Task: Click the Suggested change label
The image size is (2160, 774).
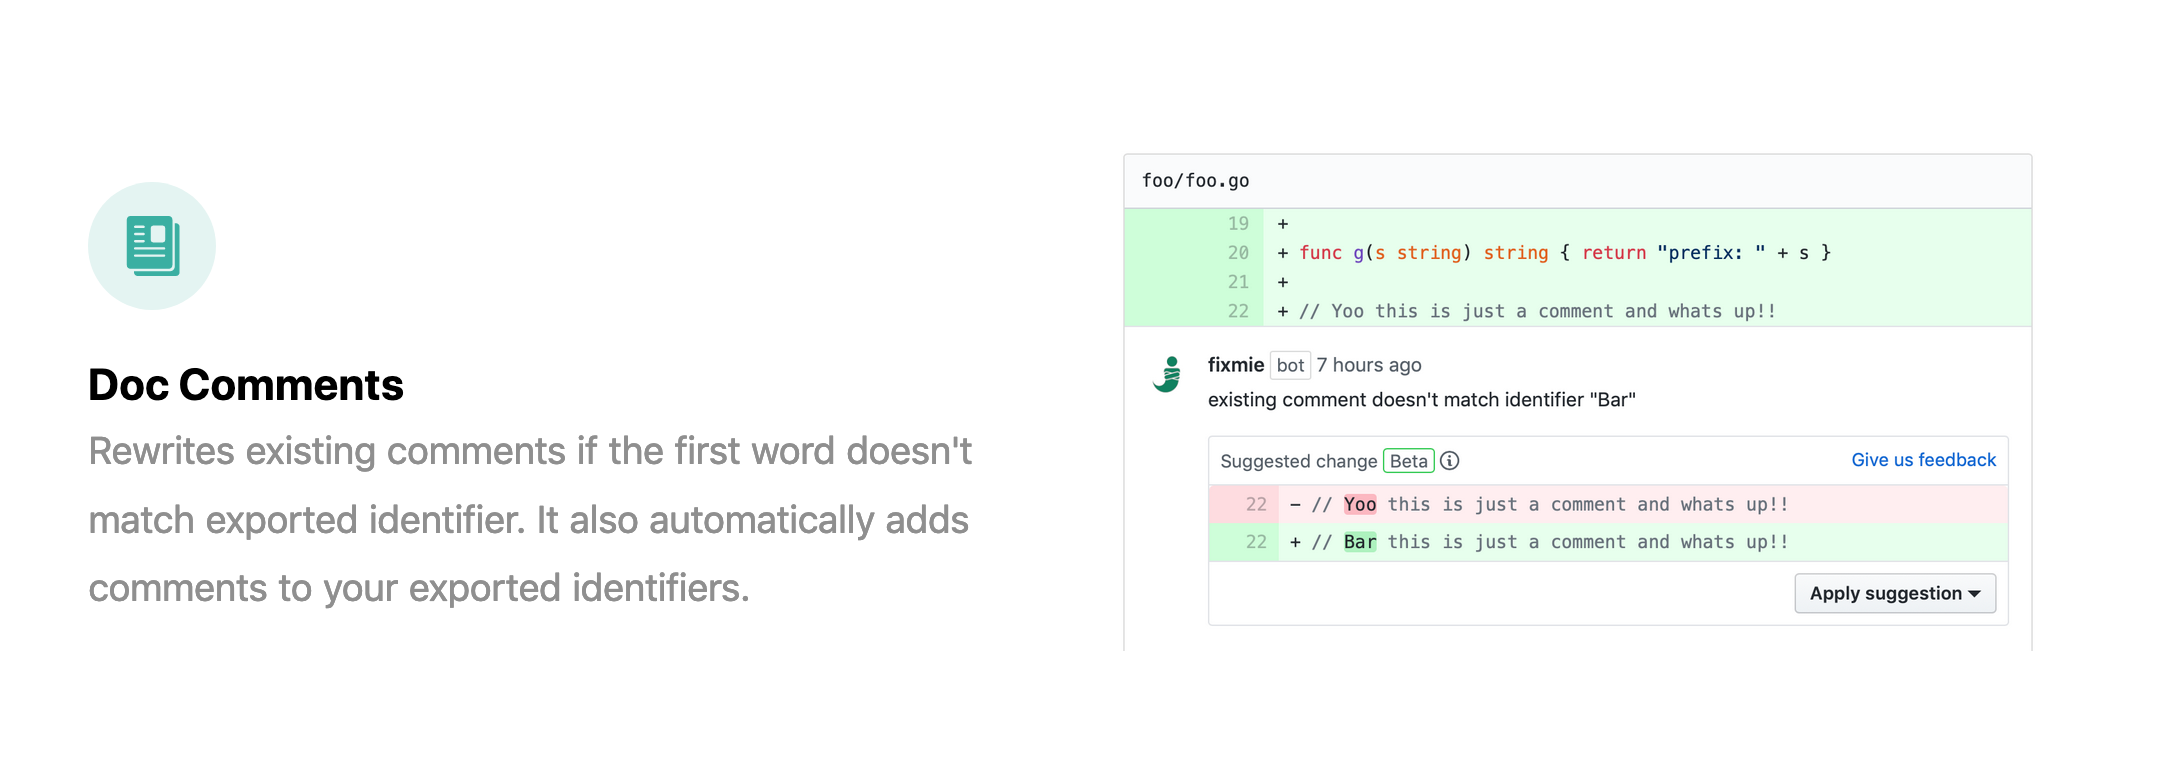Action: (1298, 461)
